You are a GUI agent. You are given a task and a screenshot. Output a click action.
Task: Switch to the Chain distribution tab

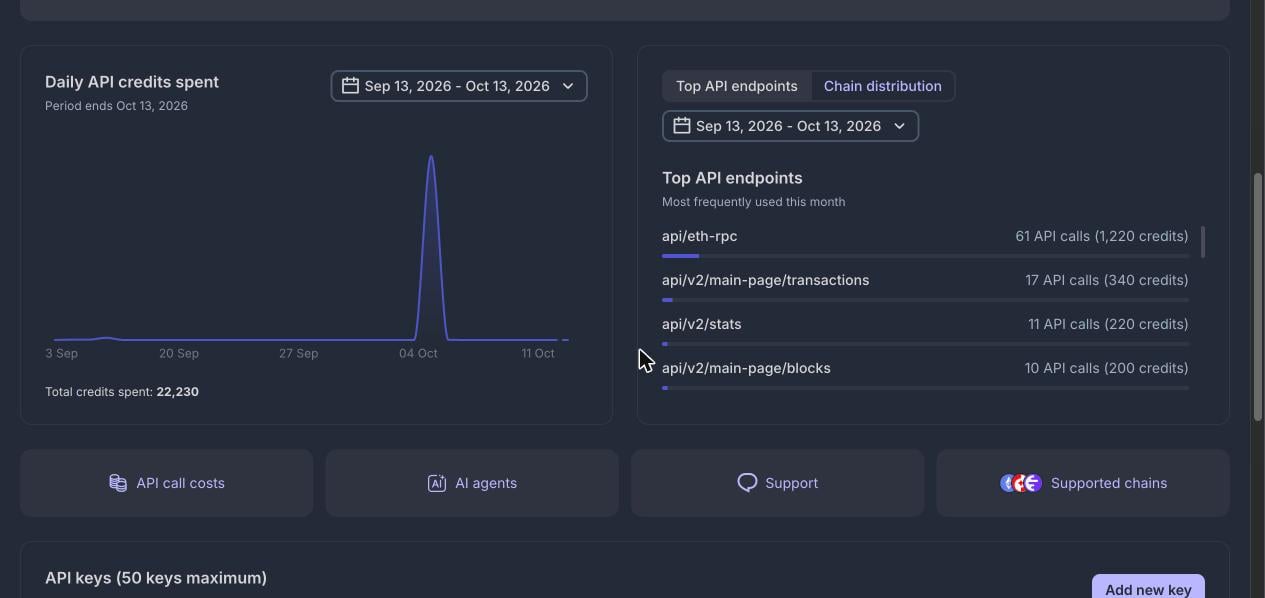click(x=883, y=86)
